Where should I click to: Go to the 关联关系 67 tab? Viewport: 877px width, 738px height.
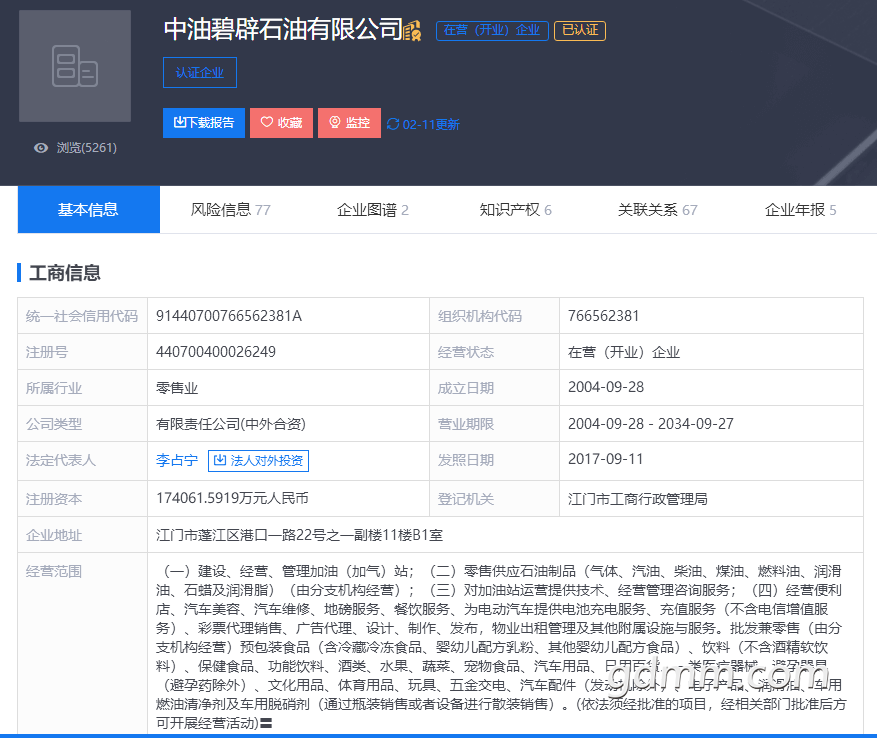click(x=657, y=210)
